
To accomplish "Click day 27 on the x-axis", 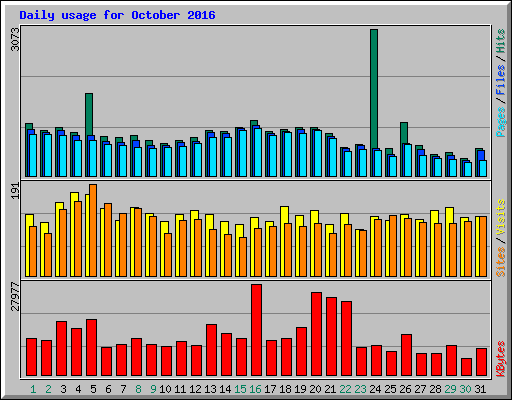I will [420, 389].
